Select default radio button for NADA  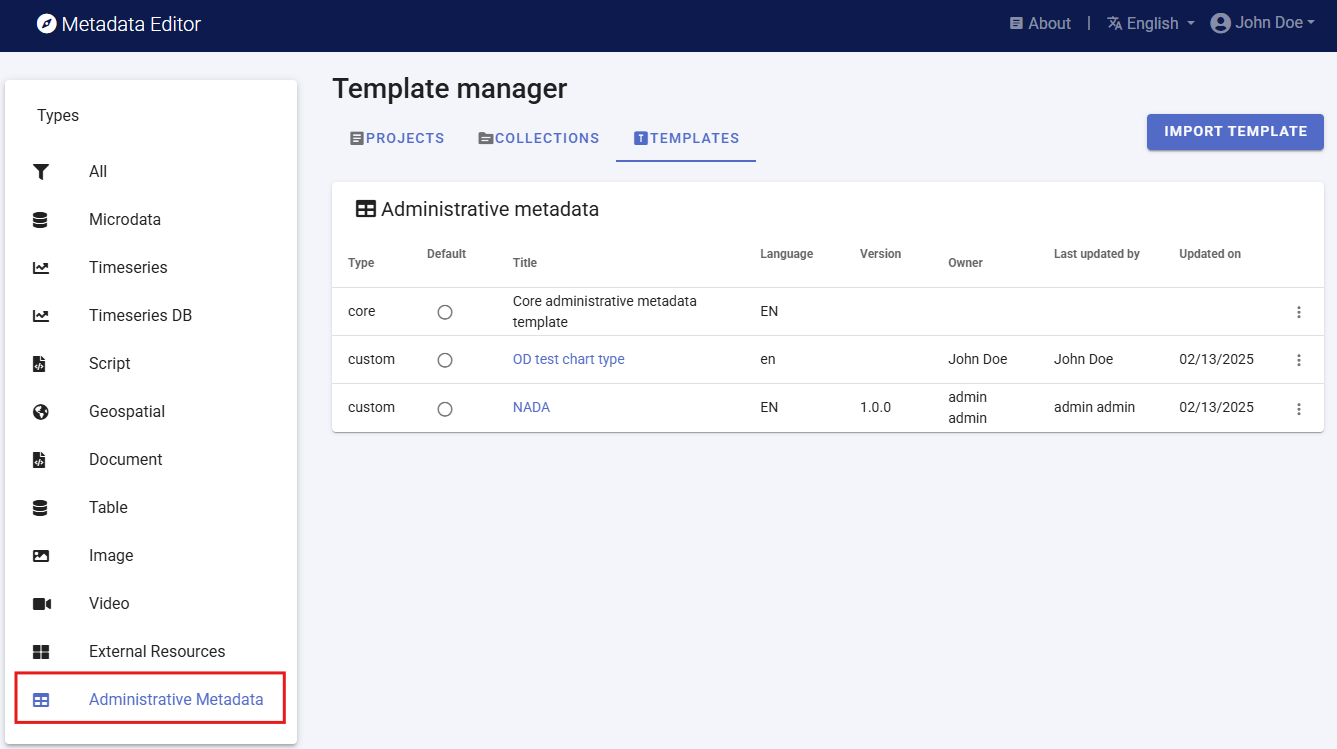445,409
